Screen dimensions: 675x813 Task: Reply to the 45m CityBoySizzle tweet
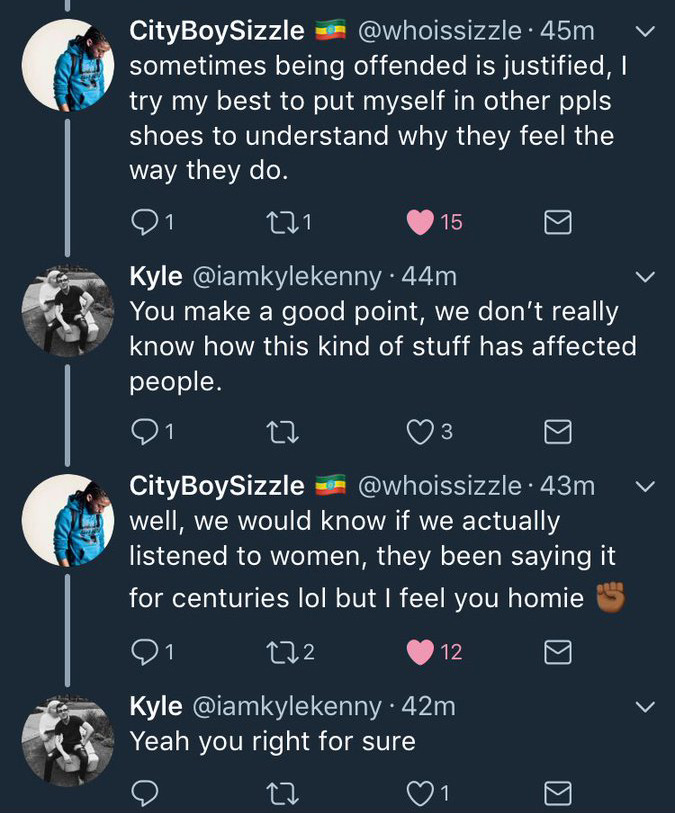[146, 222]
